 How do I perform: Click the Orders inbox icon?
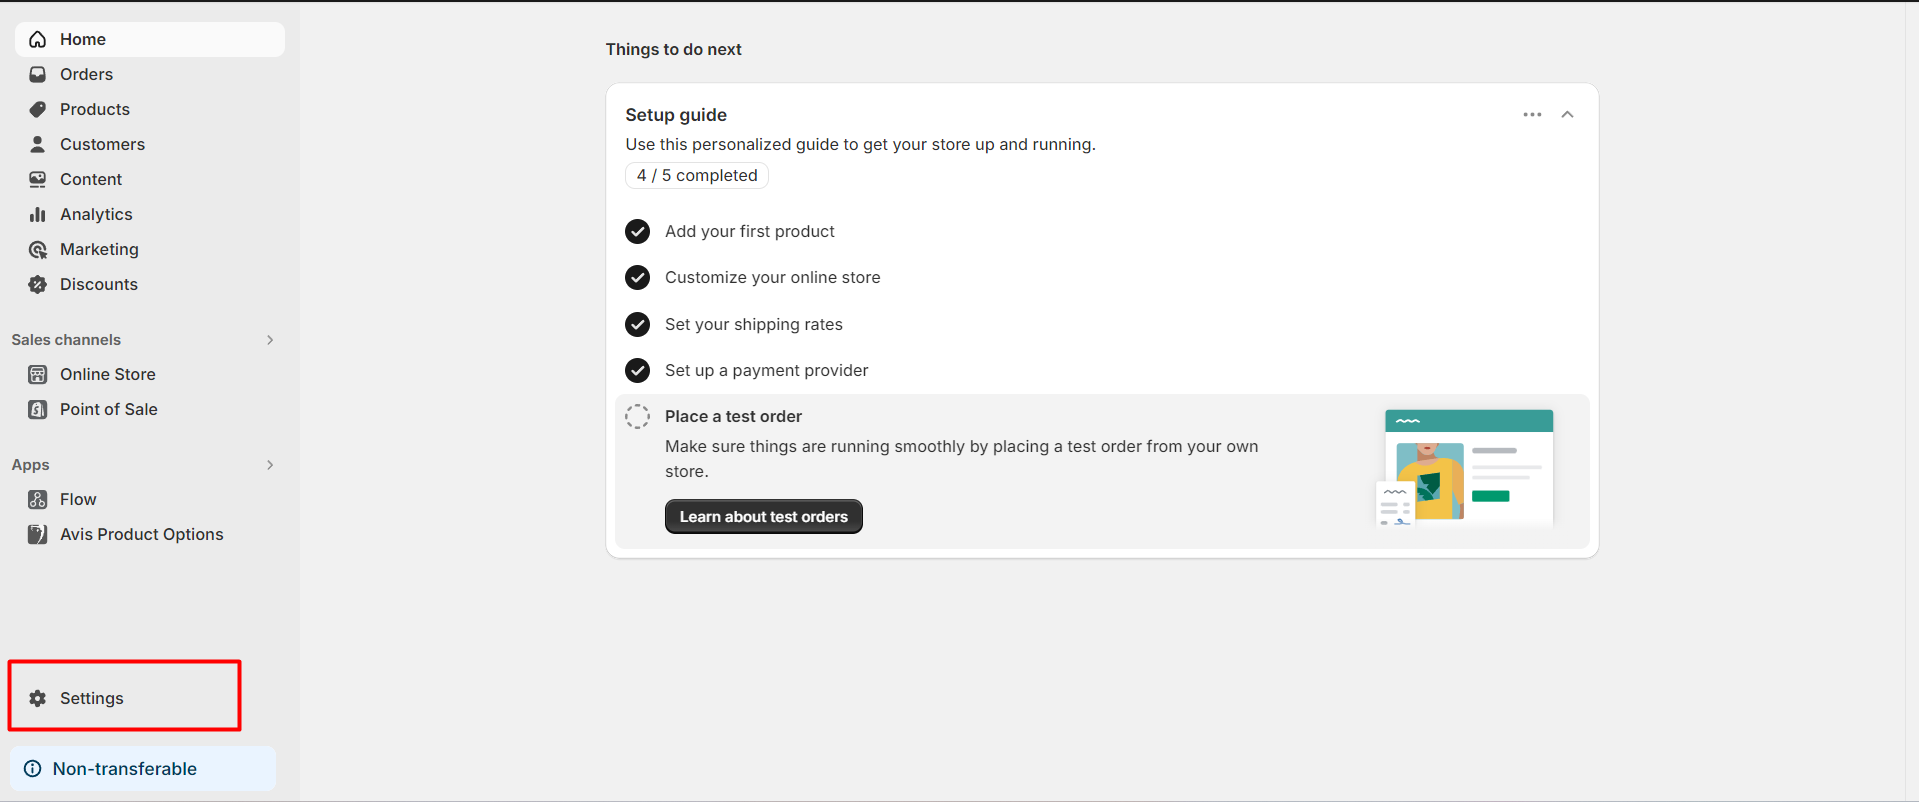[38, 74]
